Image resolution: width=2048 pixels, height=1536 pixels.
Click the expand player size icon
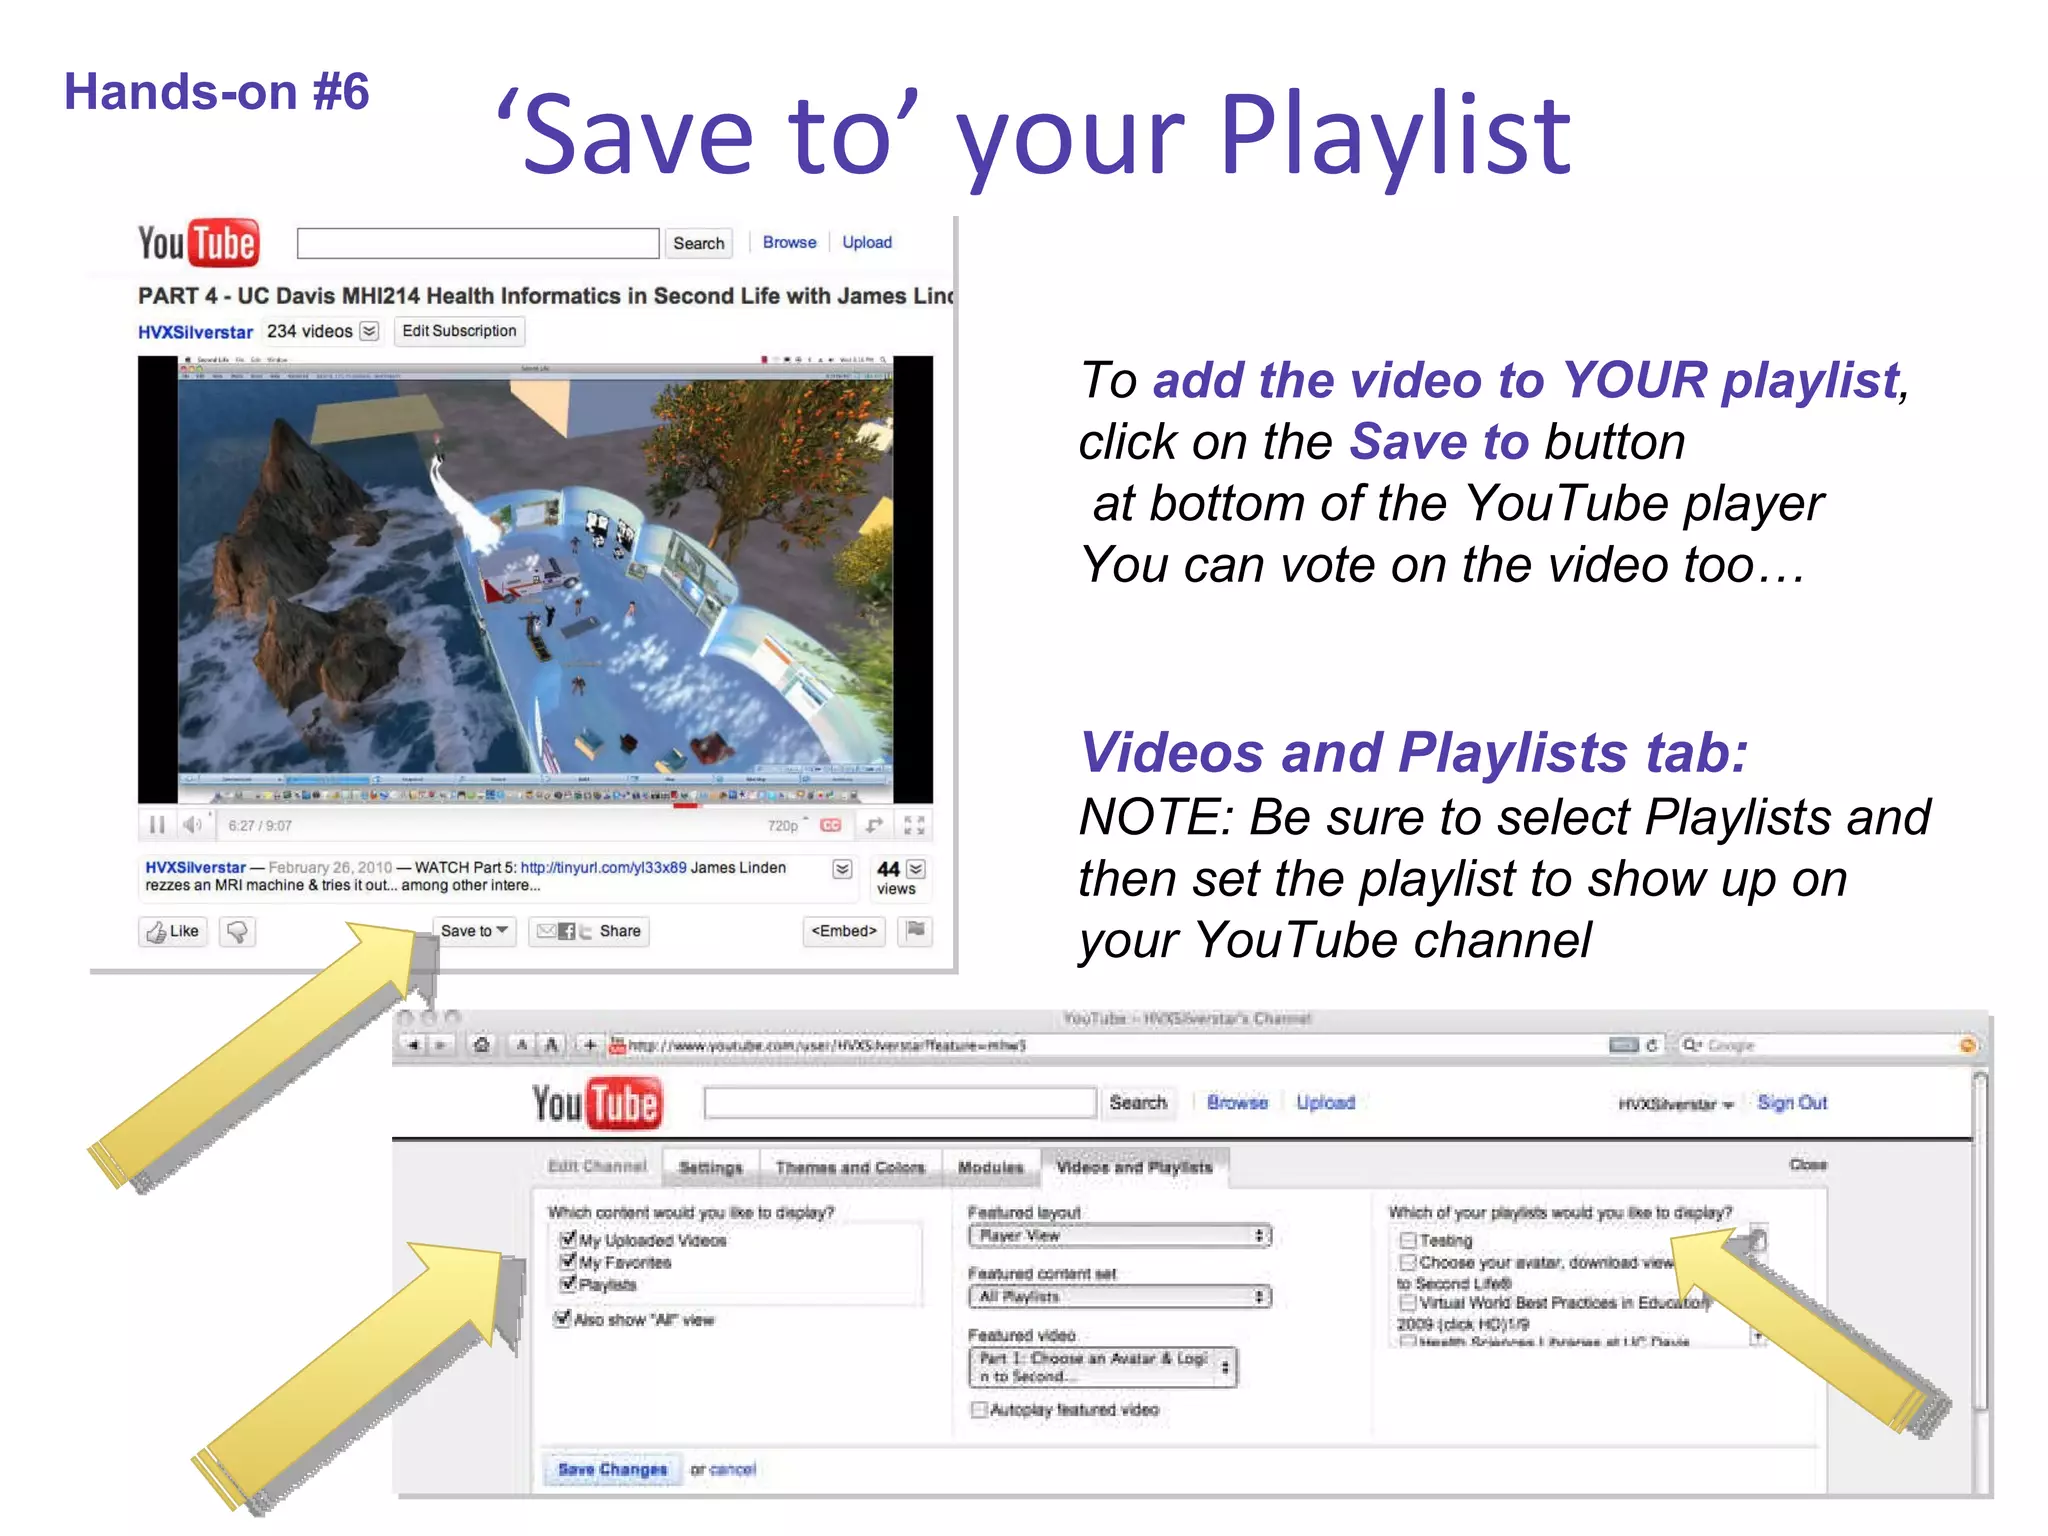(874, 825)
